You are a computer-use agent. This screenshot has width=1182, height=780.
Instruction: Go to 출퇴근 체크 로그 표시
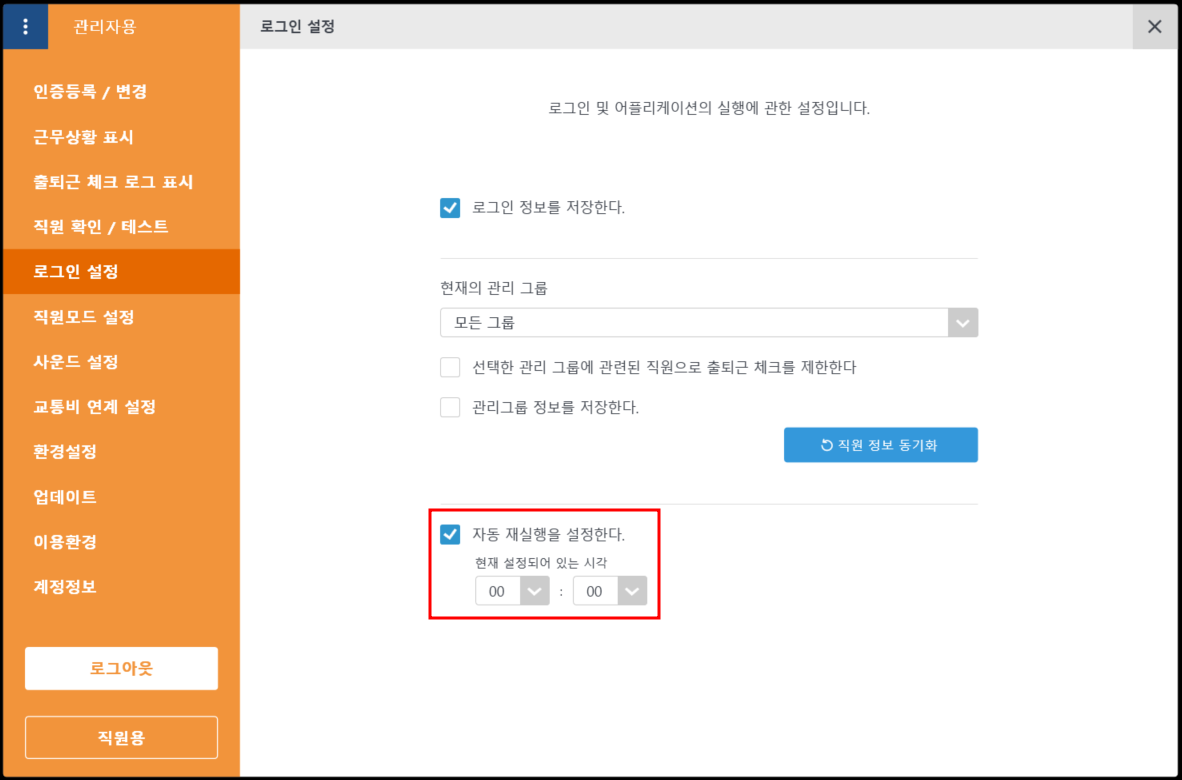(x=113, y=182)
